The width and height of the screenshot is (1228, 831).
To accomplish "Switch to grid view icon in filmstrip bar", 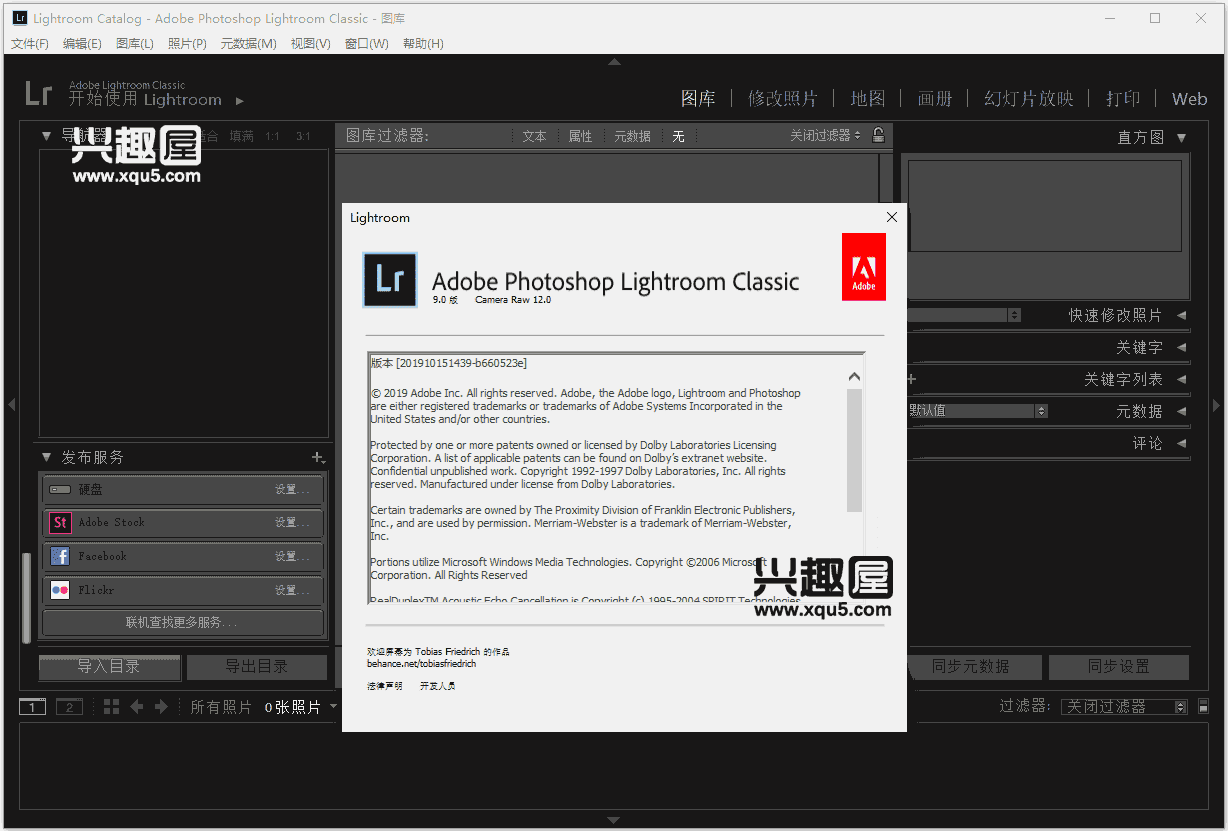I will [111, 707].
